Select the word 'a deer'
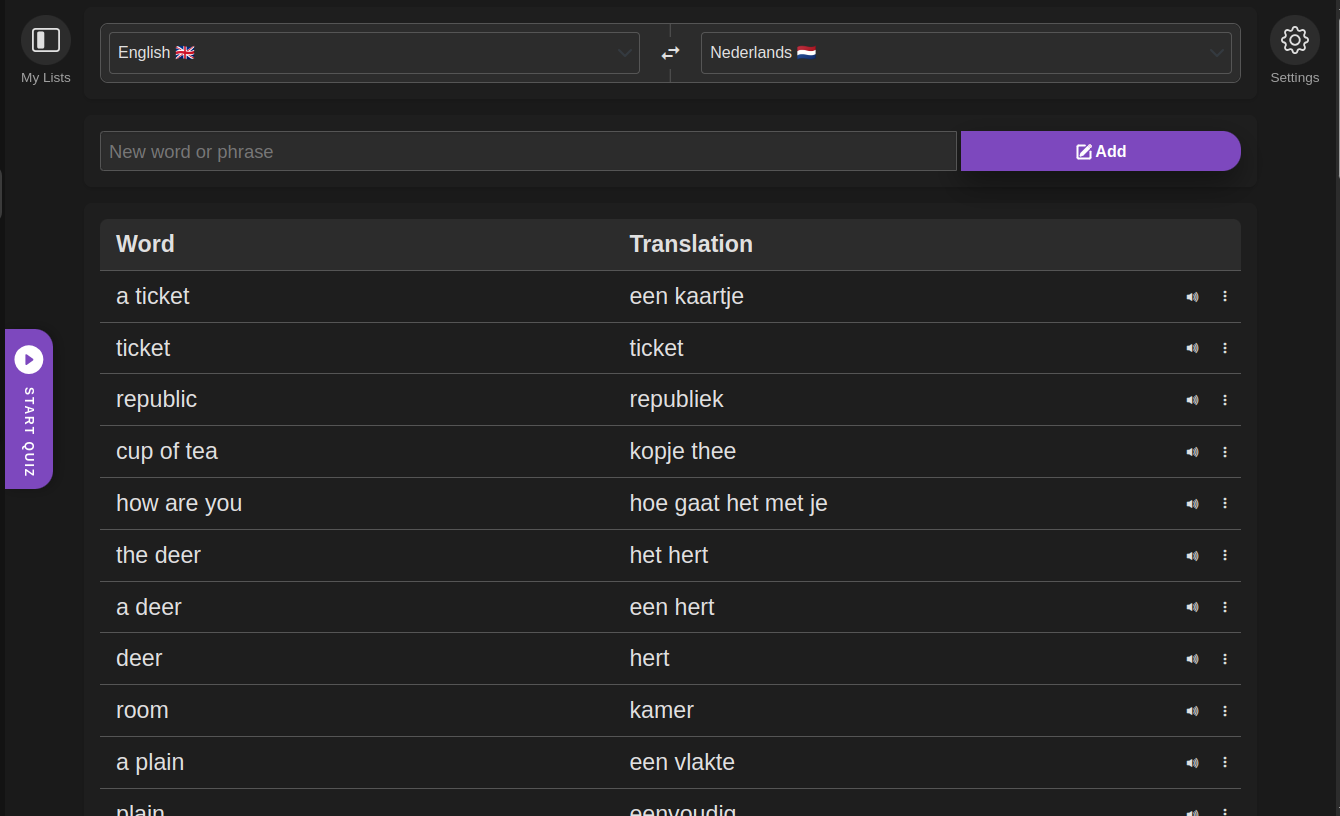The height and width of the screenshot is (816, 1340). point(149,607)
